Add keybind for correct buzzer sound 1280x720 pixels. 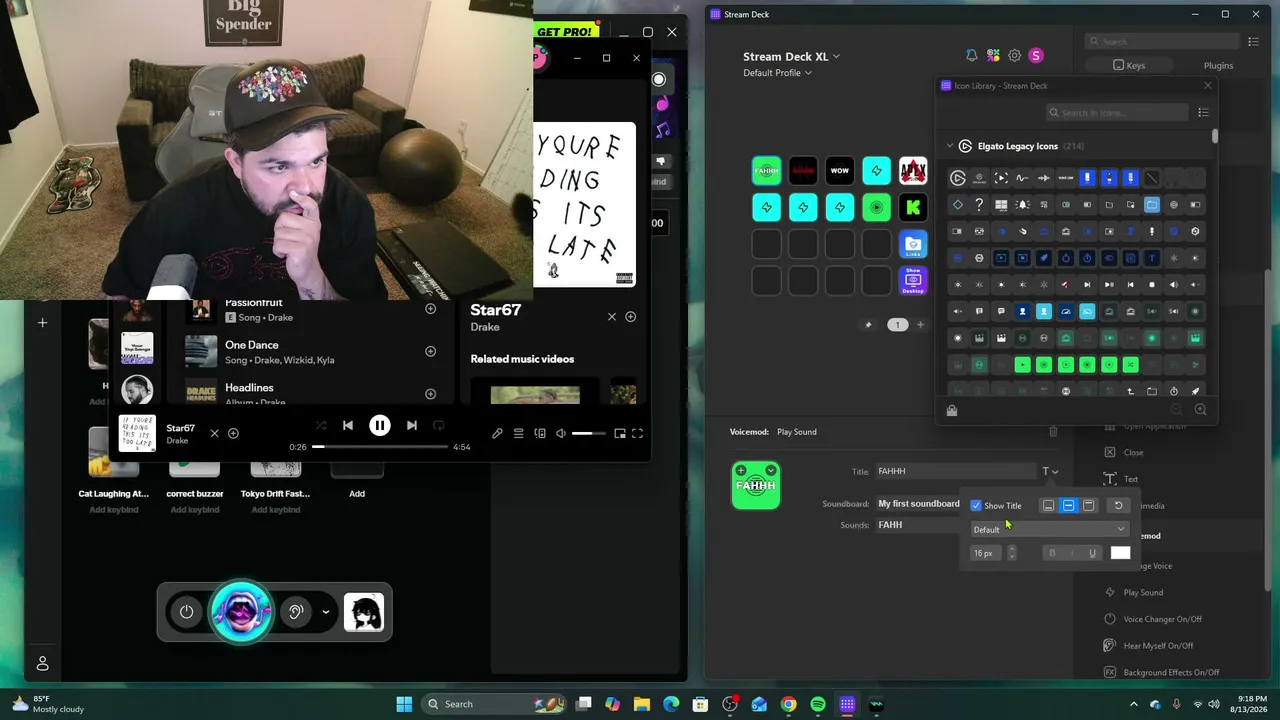coord(195,510)
